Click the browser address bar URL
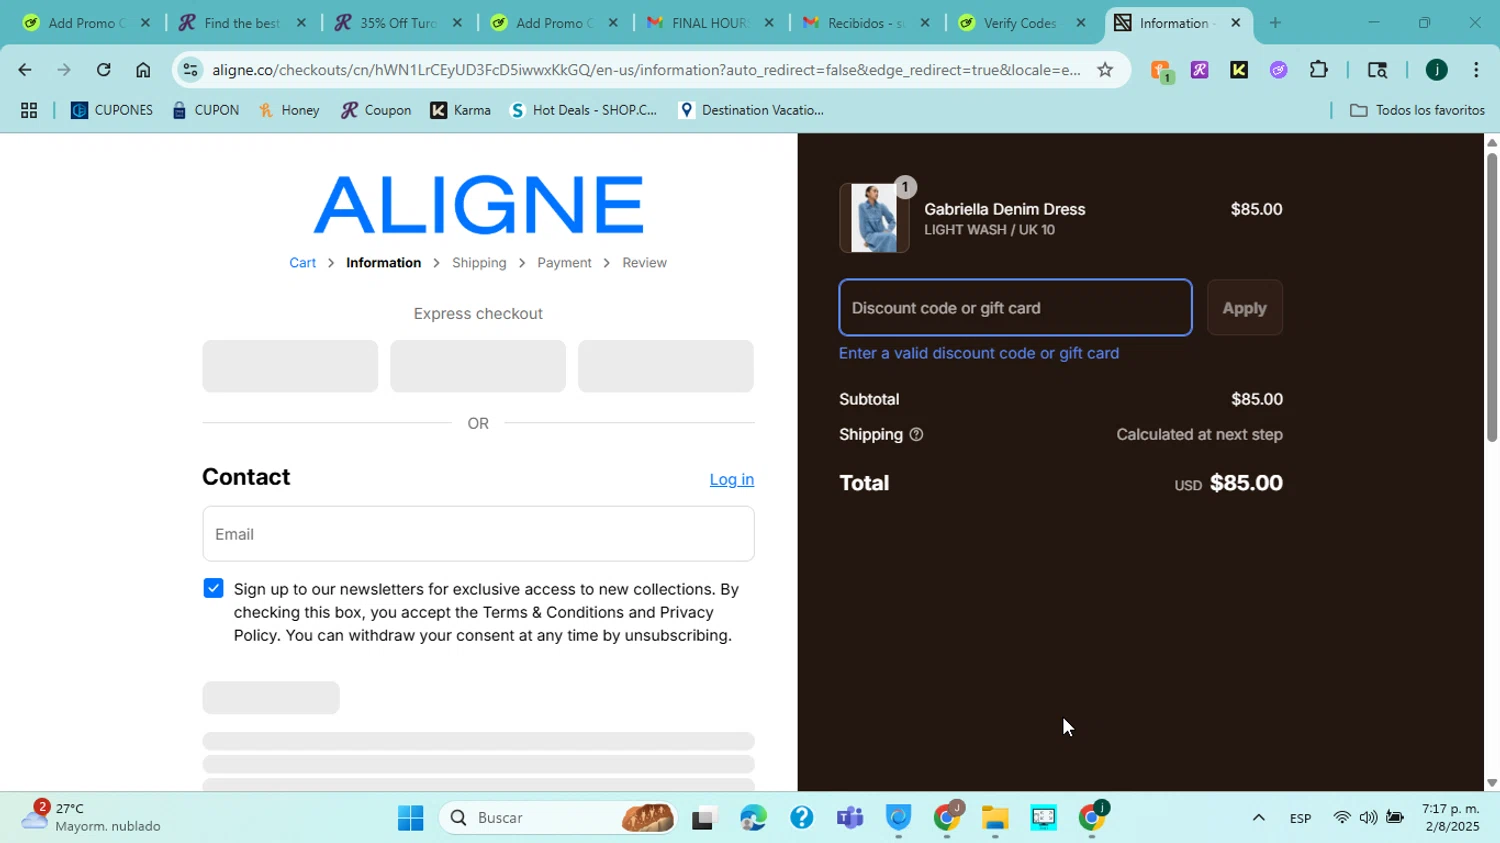The image size is (1500, 843). pos(646,70)
